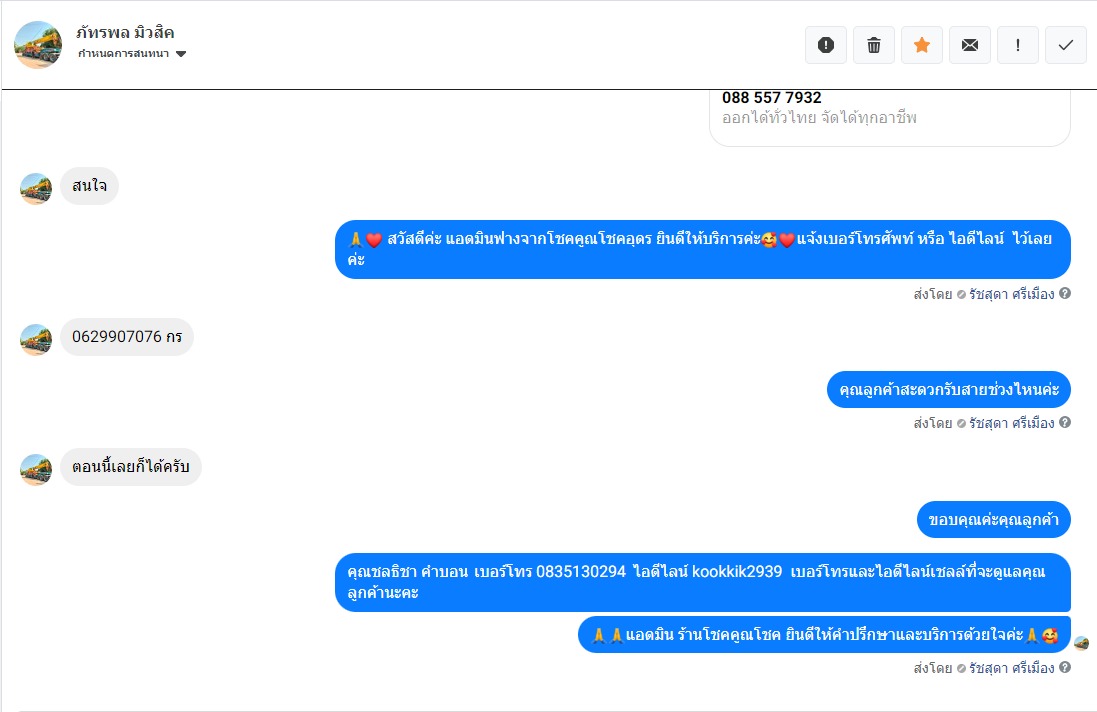Click the help icon under the greeting message
The height and width of the screenshot is (712, 1097).
pyautogui.click(x=1065, y=294)
